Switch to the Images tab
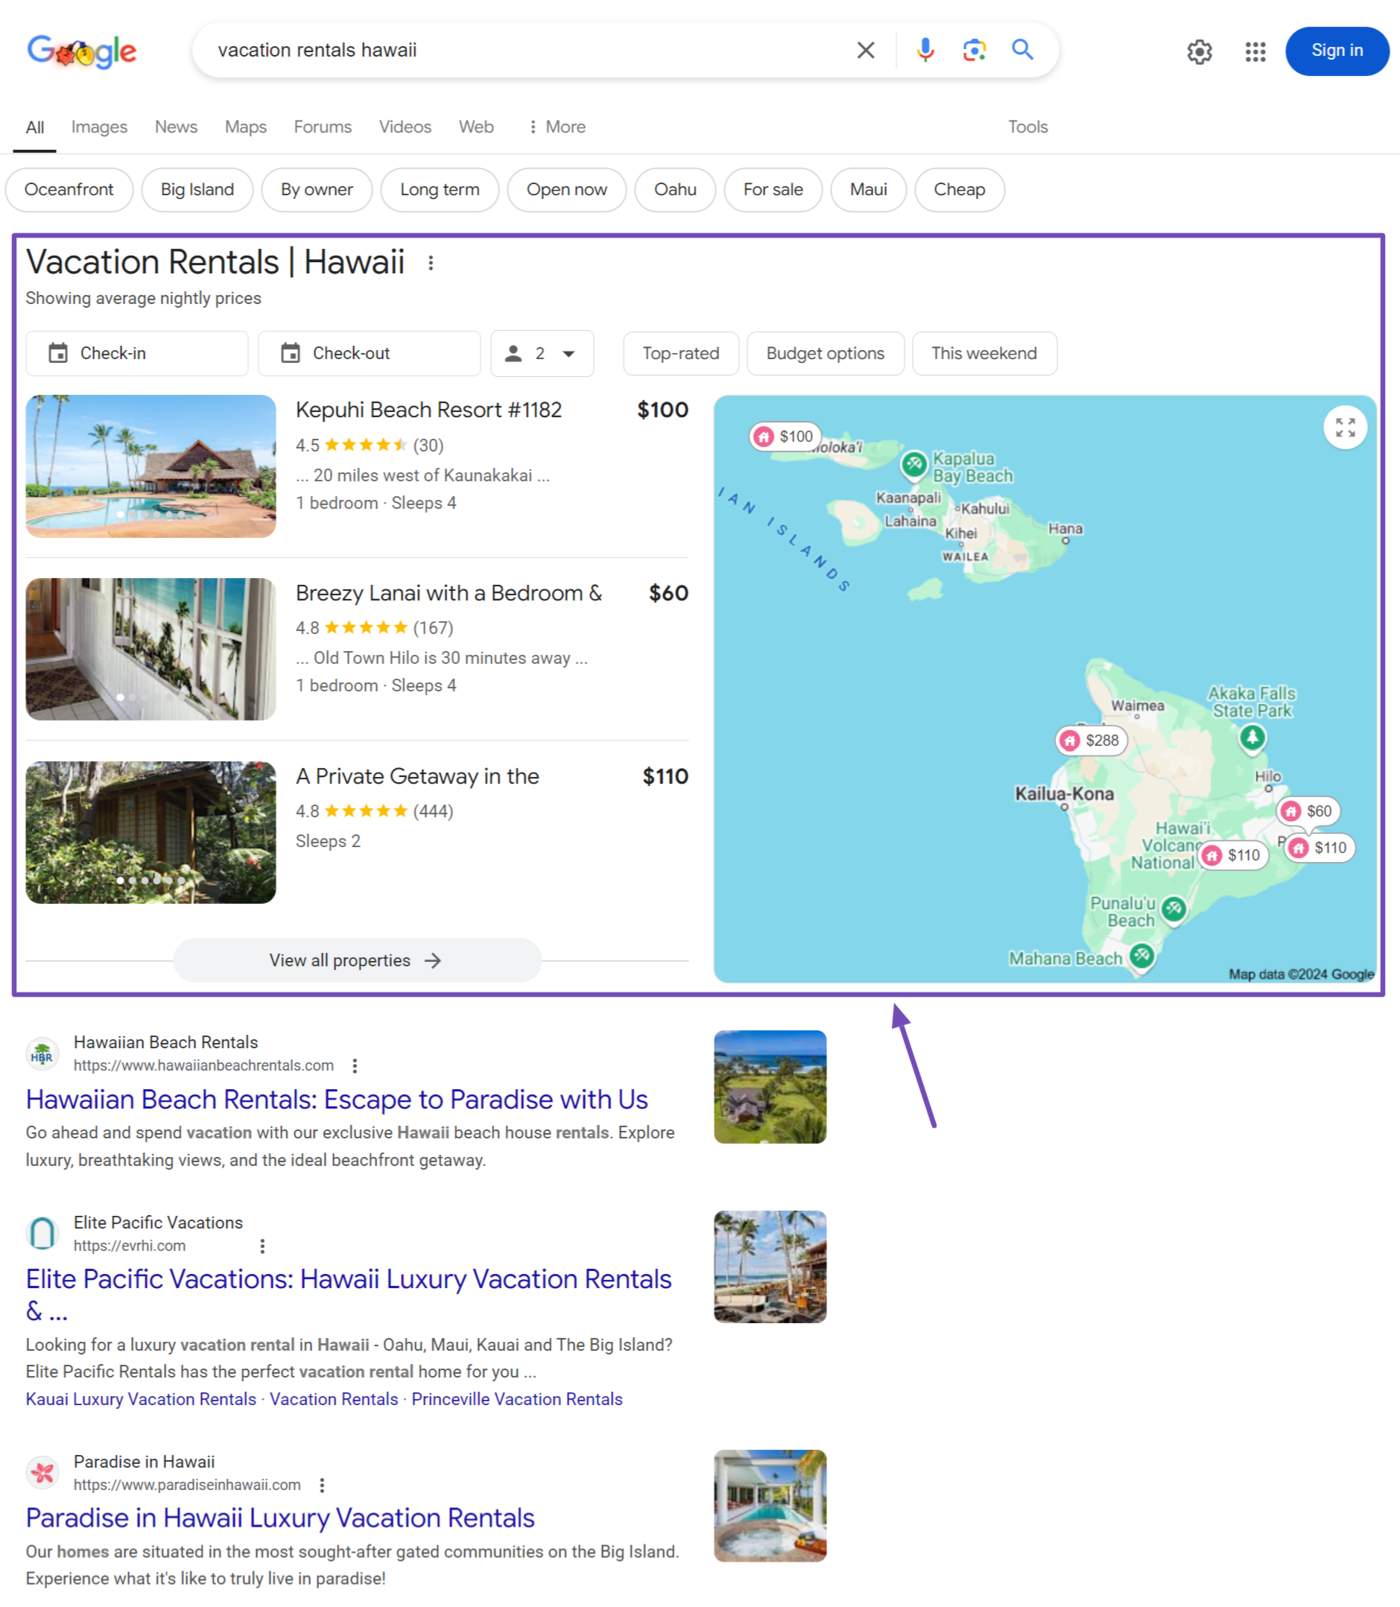The height and width of the screenshot is (1607, 1400). point(99,127)
